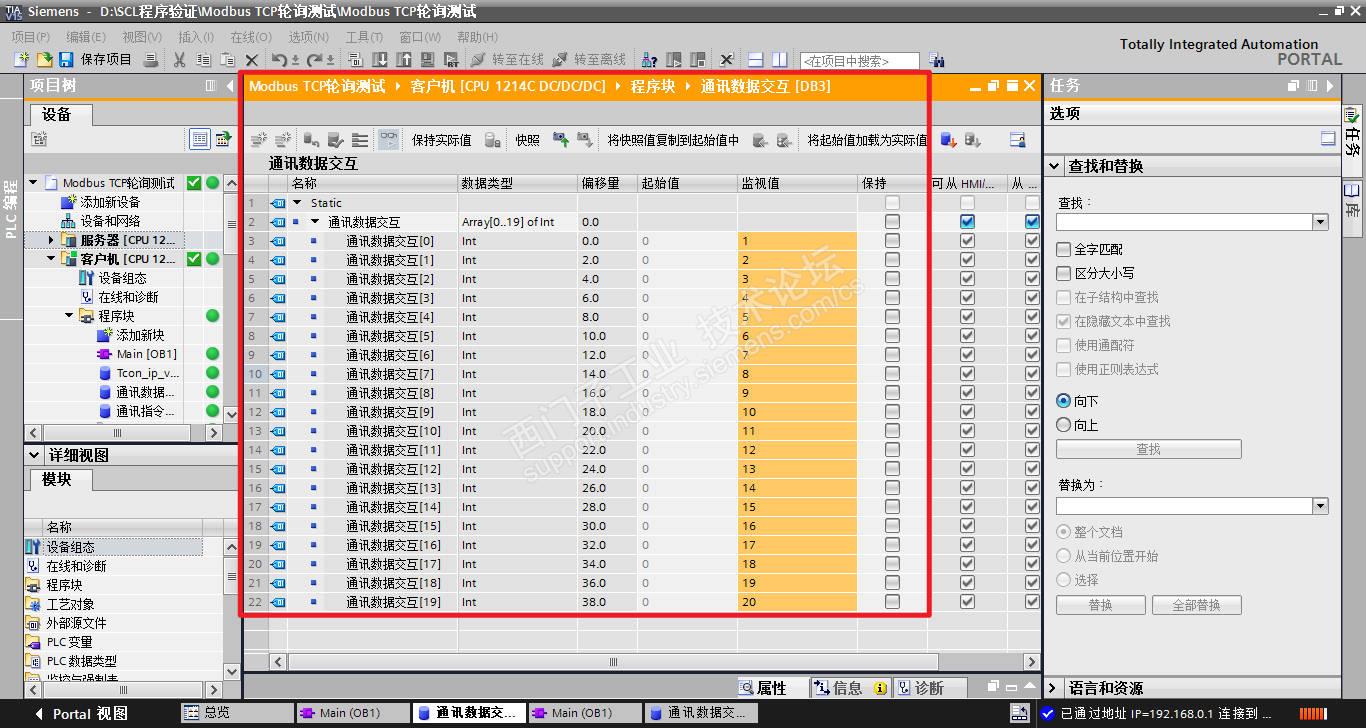Click the device configuration icon under 客户机
Screen dimensions: 1366x728
pos(87,278)
